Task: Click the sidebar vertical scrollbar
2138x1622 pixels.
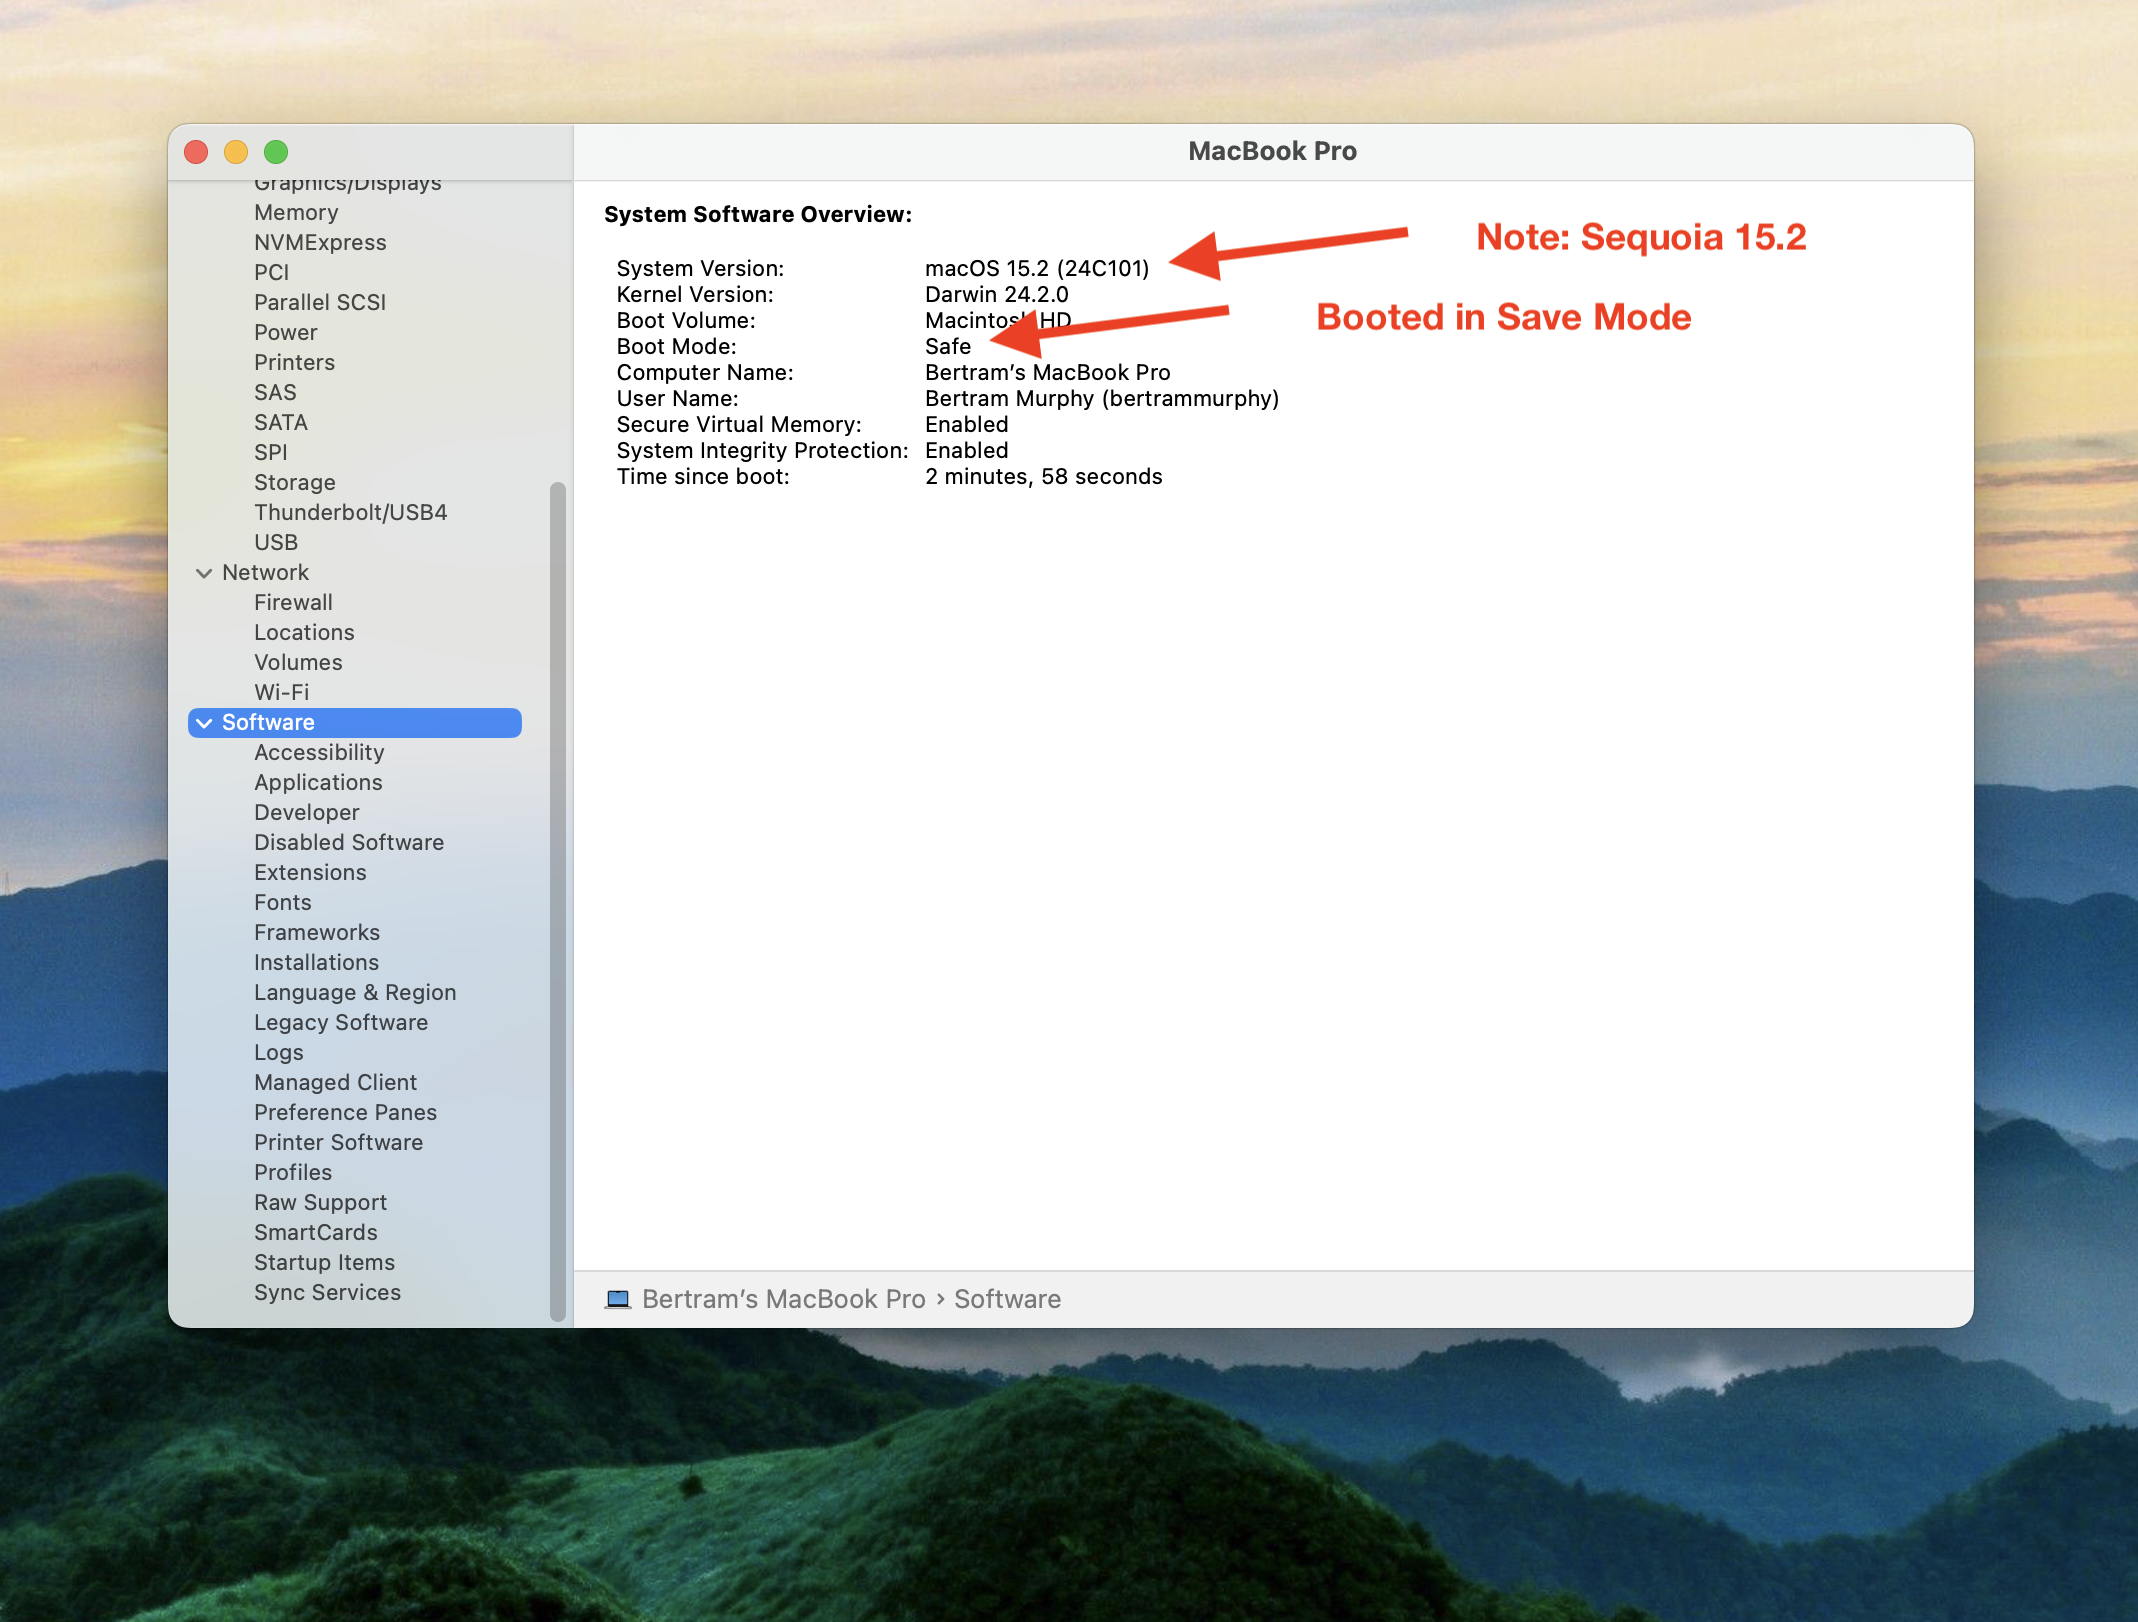Action: pos(558,900)
